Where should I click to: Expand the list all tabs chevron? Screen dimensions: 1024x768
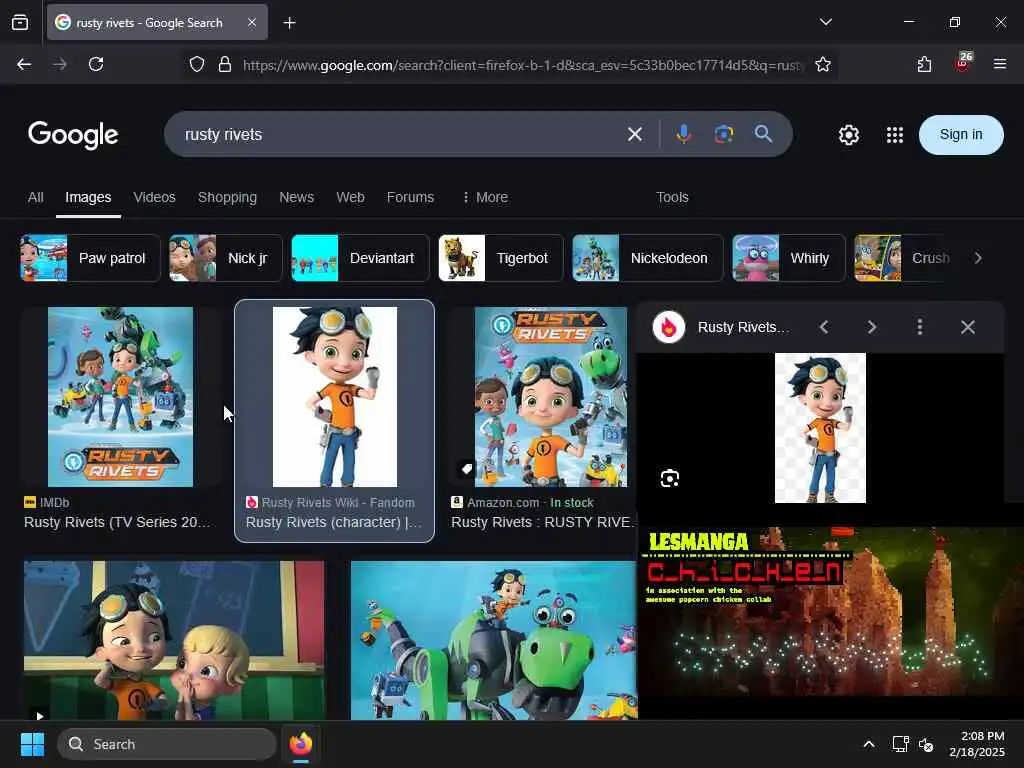[x=825, y=22]
